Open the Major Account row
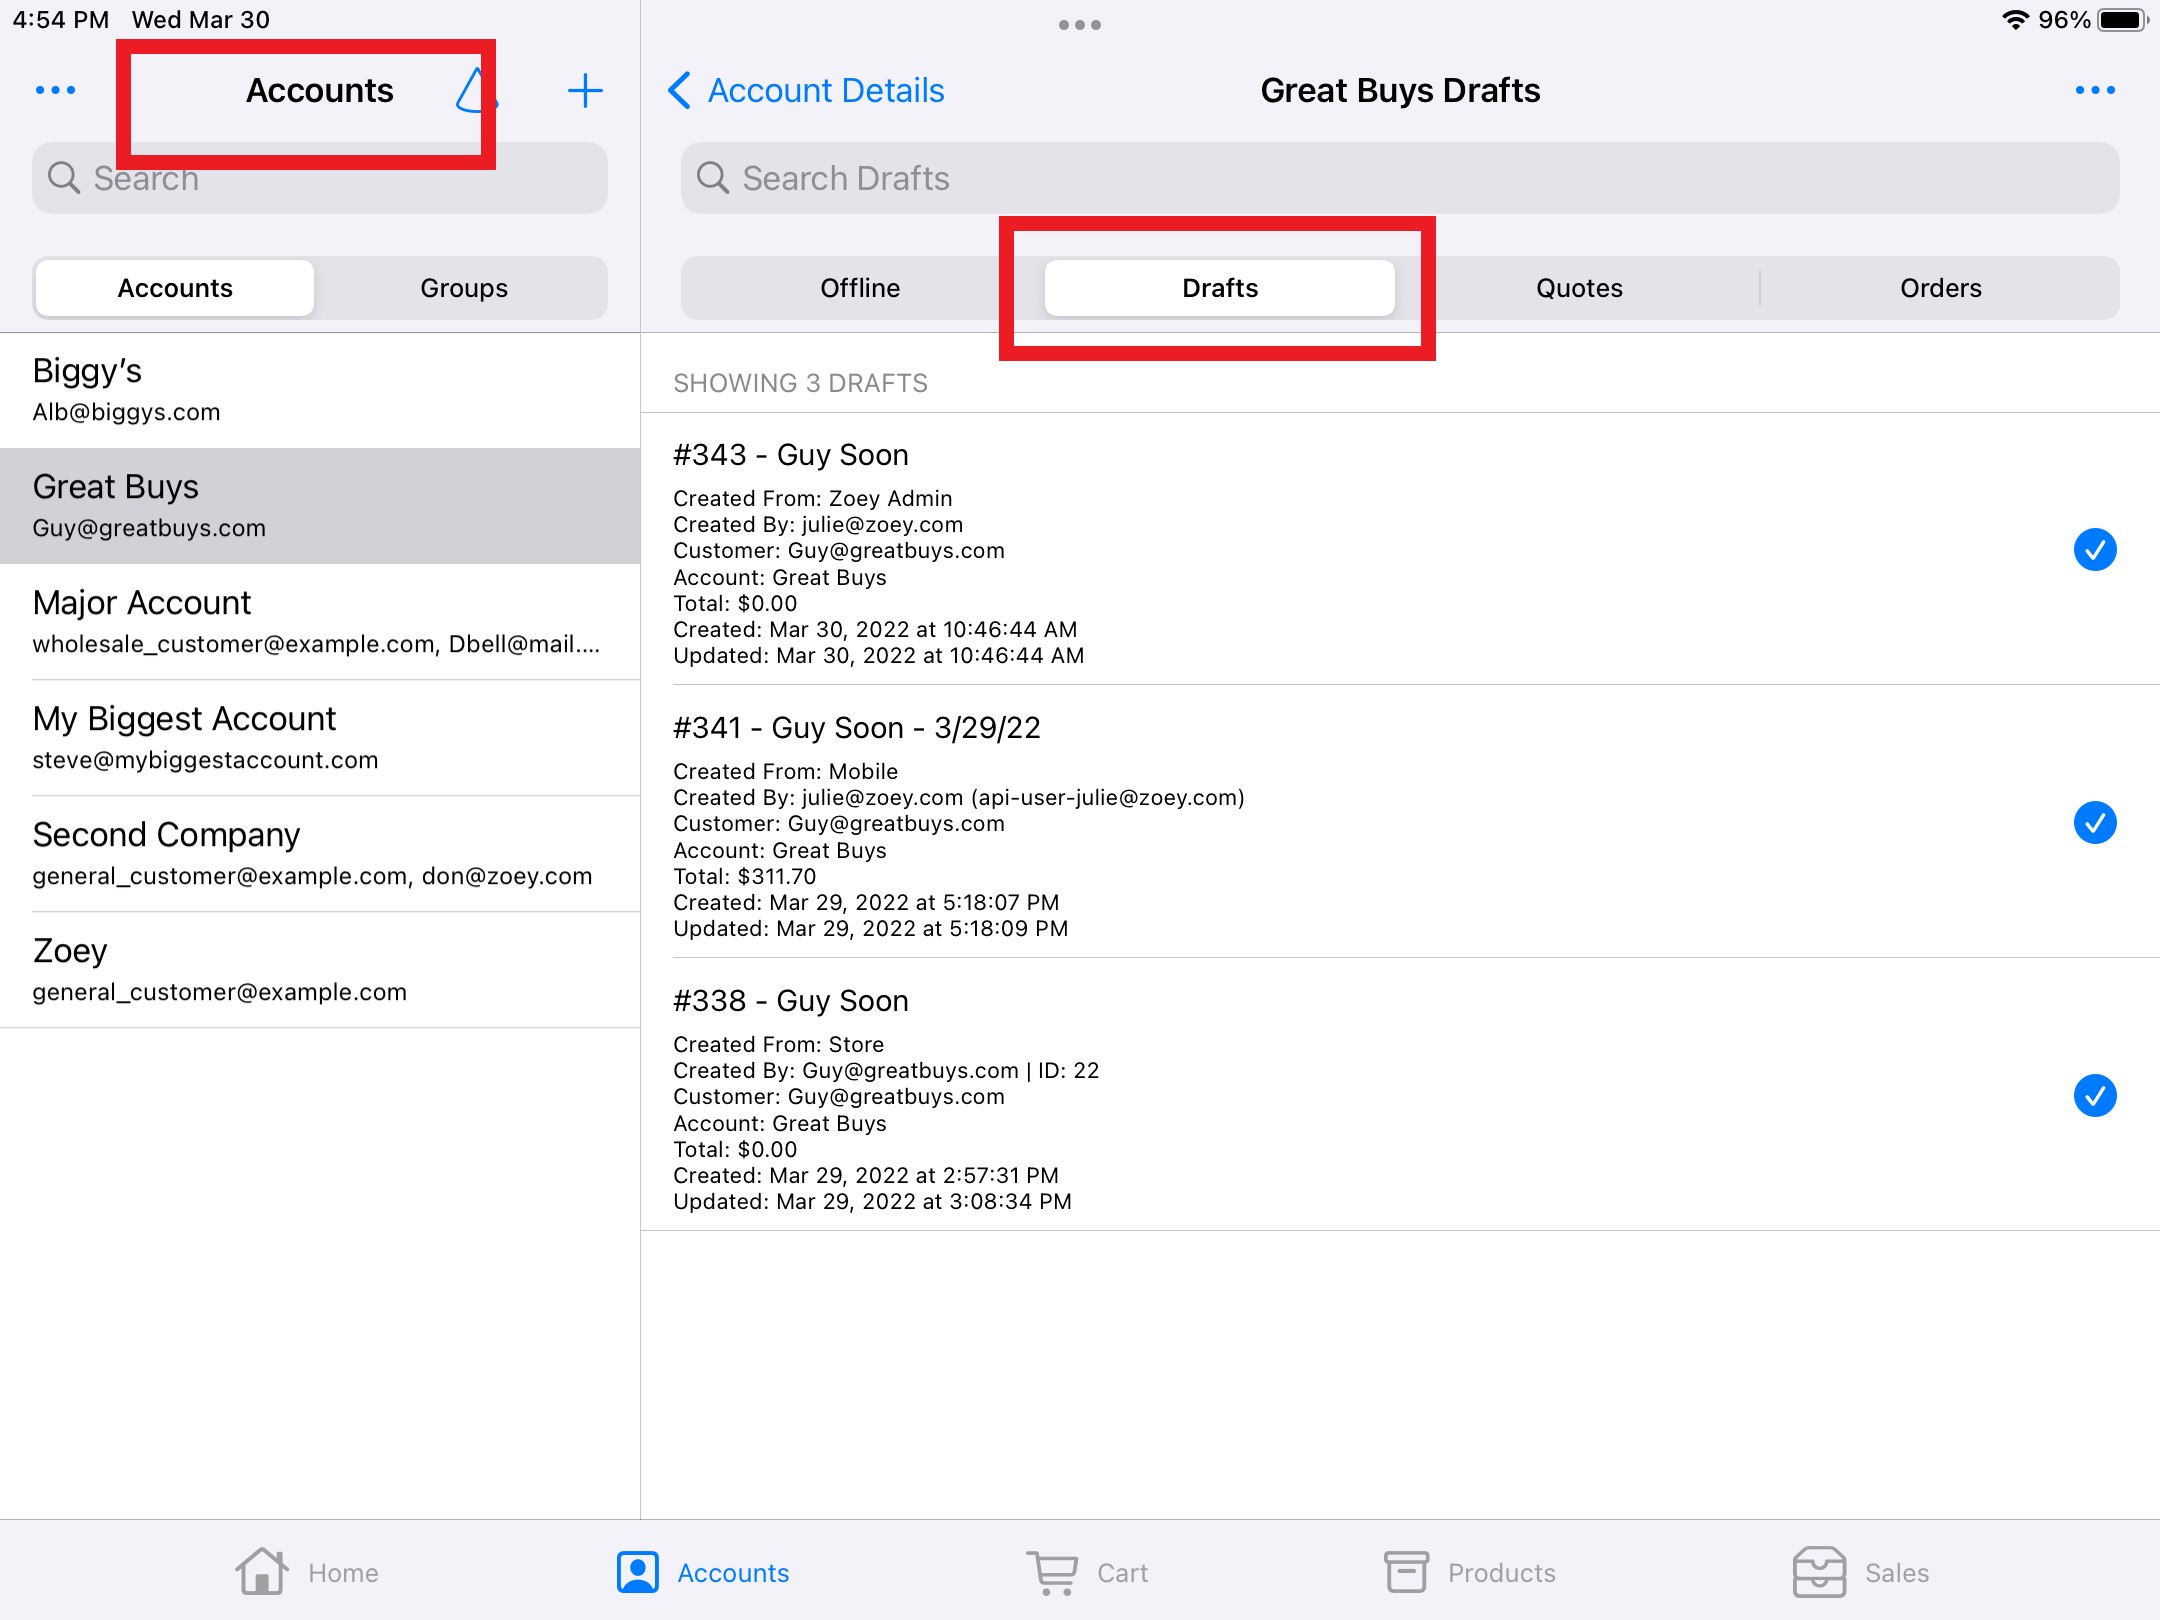 320,621
